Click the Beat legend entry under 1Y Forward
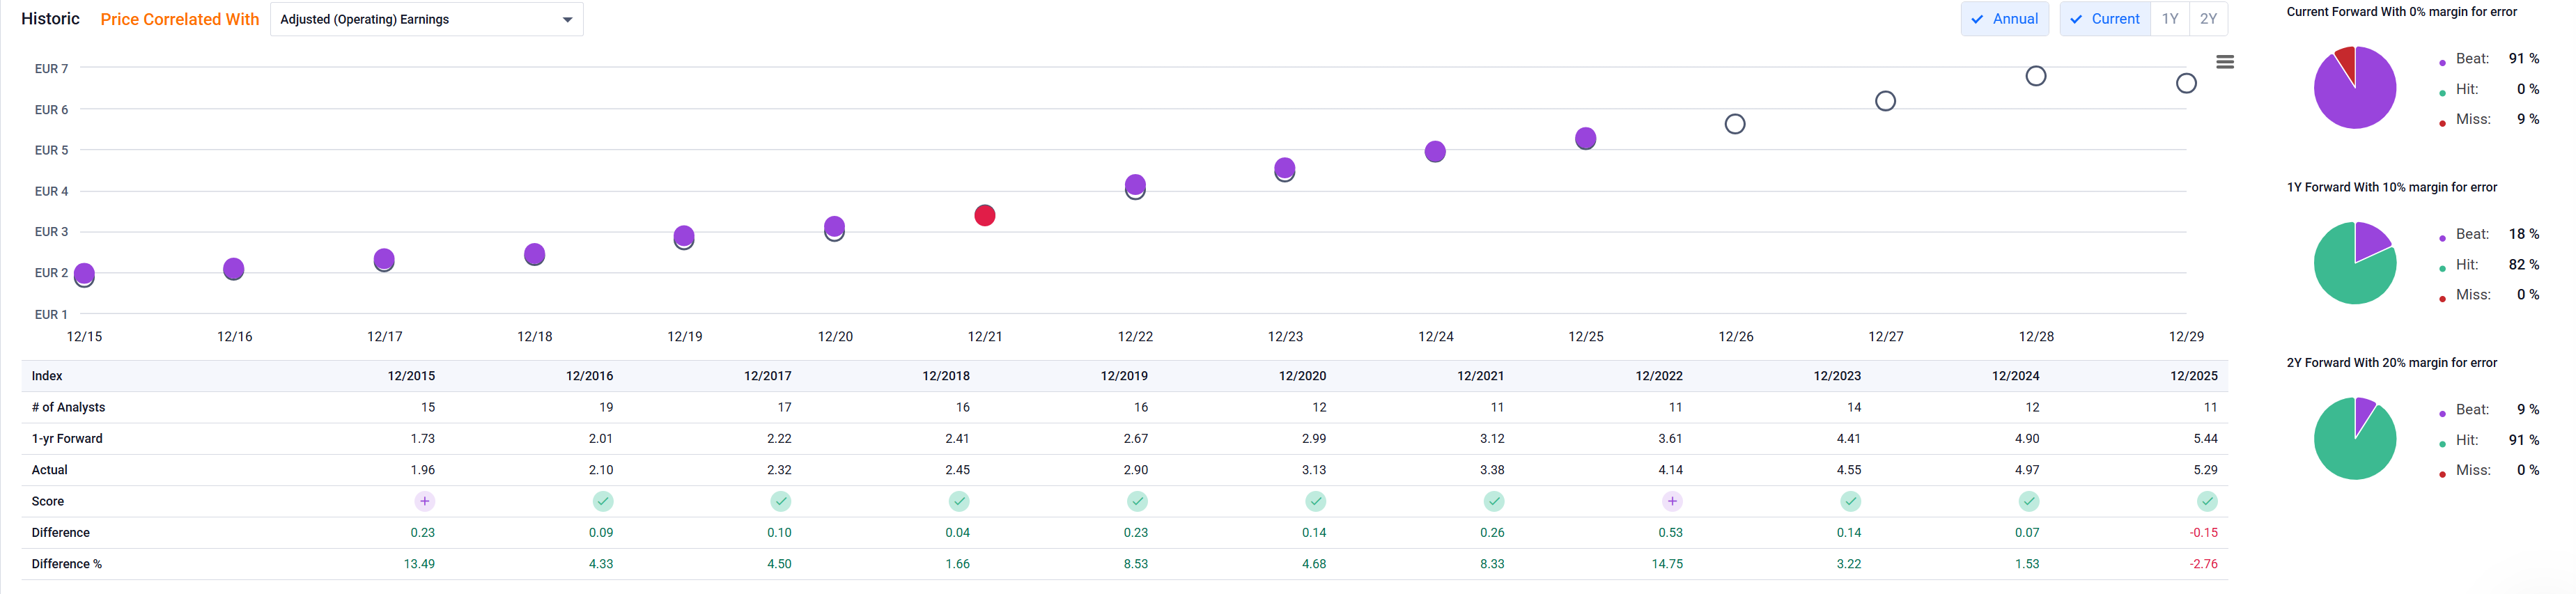2576x594 pixels. [x=2489, y=234]
